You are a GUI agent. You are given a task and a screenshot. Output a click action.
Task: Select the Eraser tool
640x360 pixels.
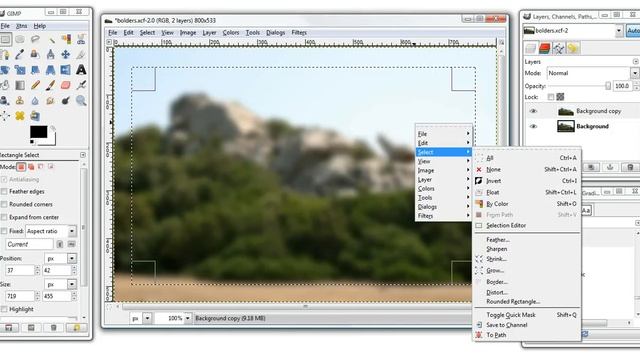click(x=66, y=85)
